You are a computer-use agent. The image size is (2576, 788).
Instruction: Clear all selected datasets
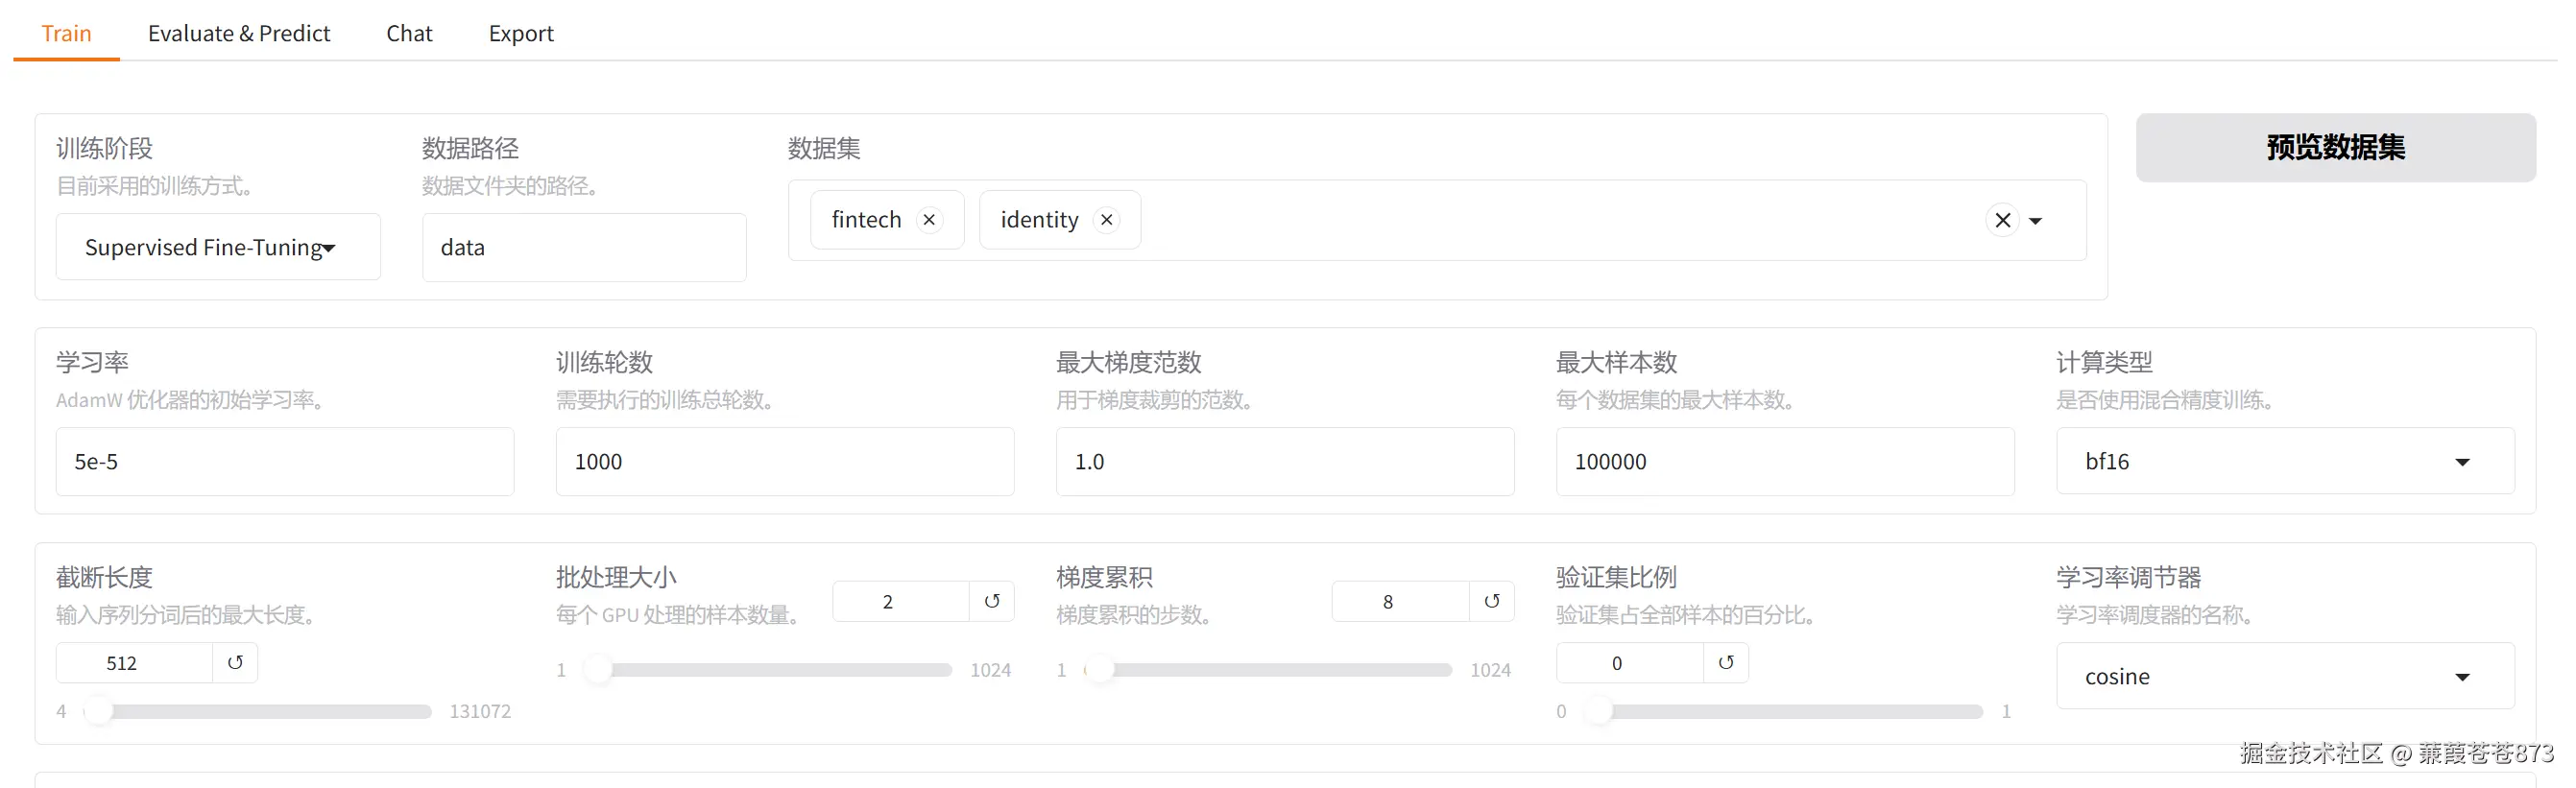pyautogui.click(x=2002, y=220)
